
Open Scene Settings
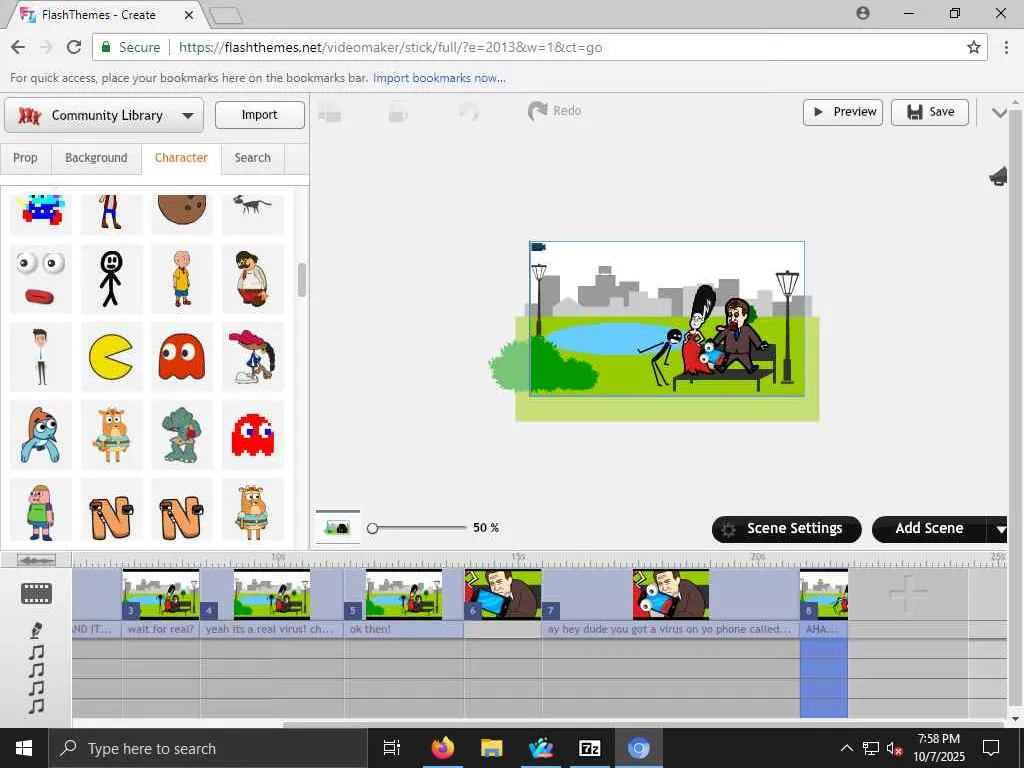(786, 529)
